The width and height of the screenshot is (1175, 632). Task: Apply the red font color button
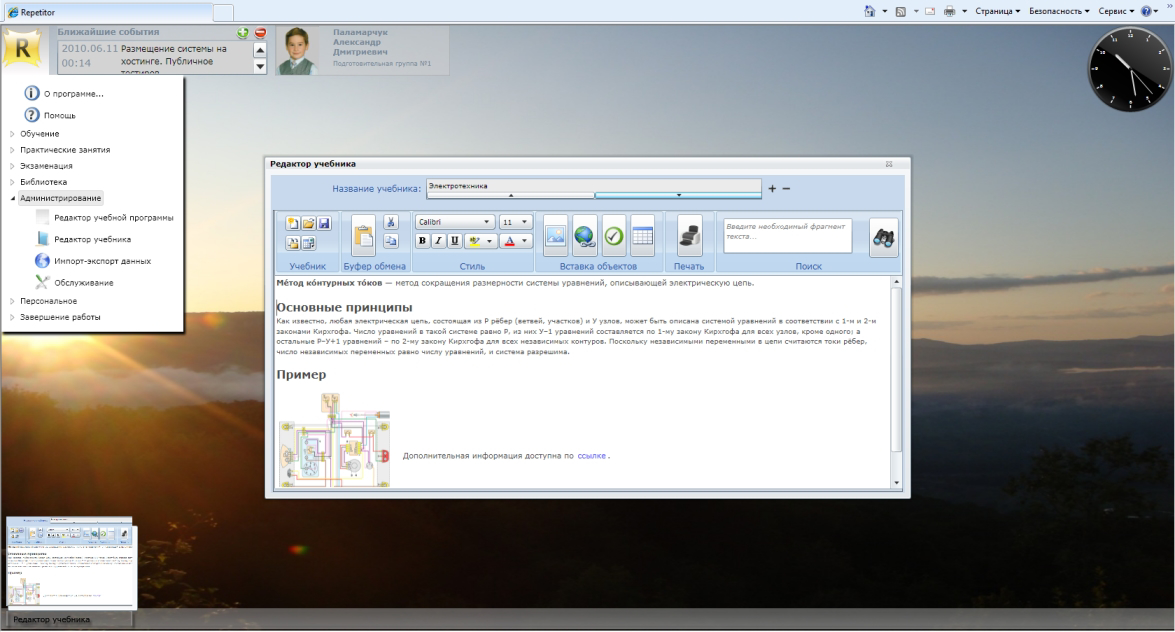510,241
